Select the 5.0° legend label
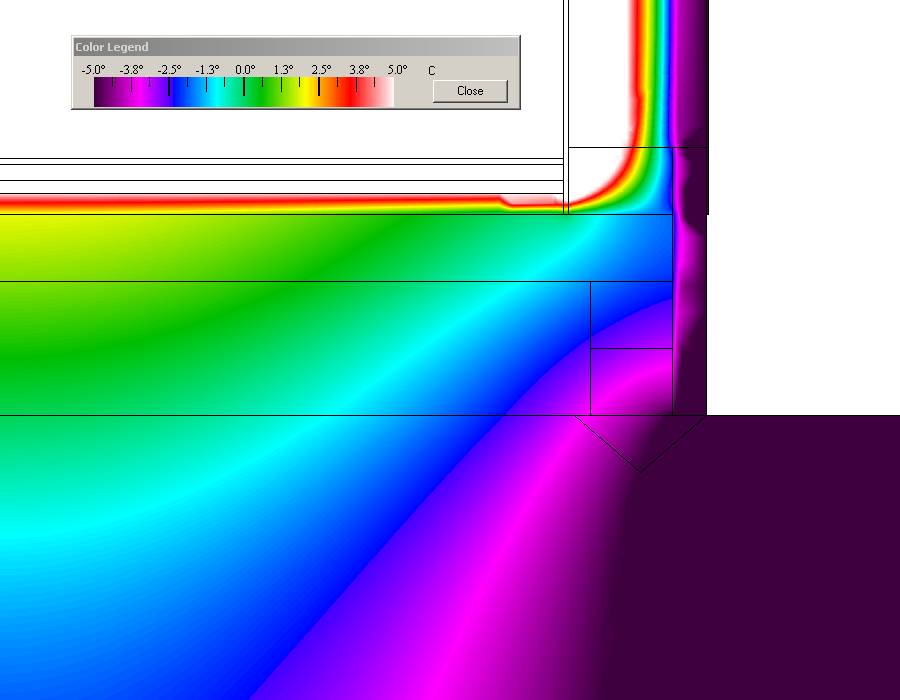This screenshot has width=900, height=700. pyautogui.click(x=397, y=70)
